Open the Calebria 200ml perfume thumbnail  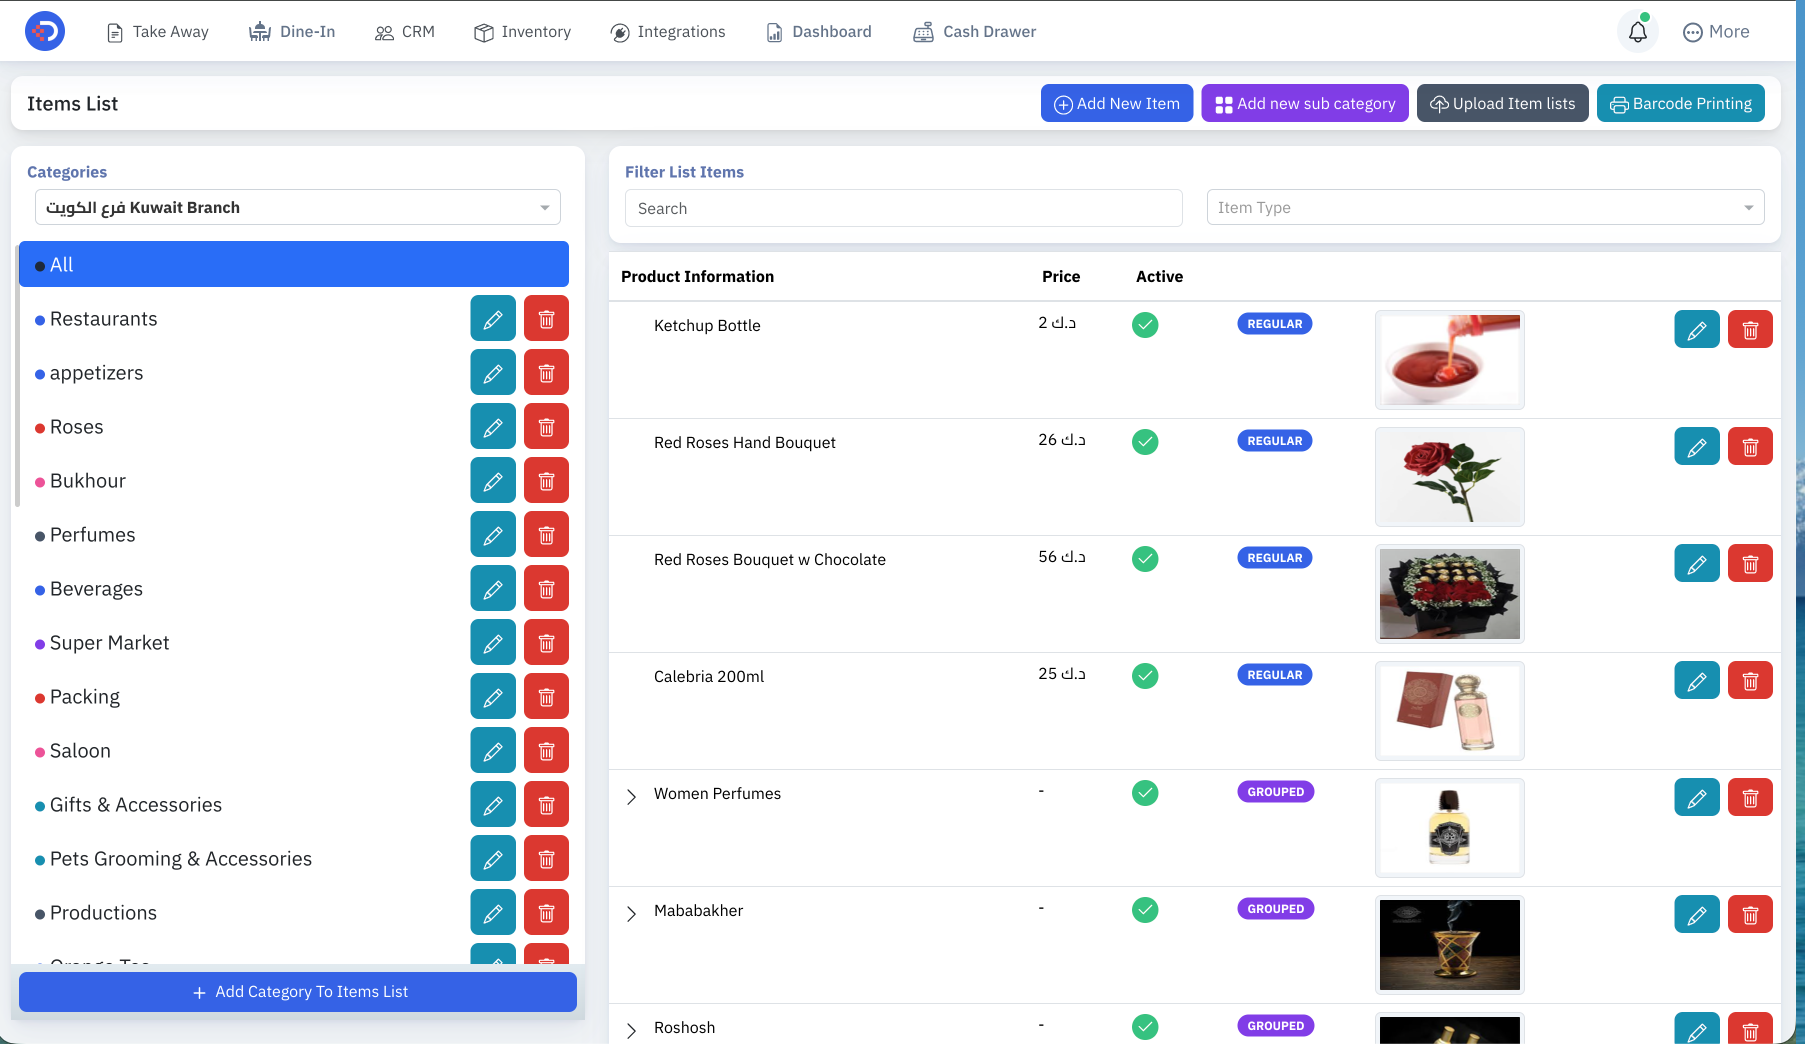(1450, 711)
